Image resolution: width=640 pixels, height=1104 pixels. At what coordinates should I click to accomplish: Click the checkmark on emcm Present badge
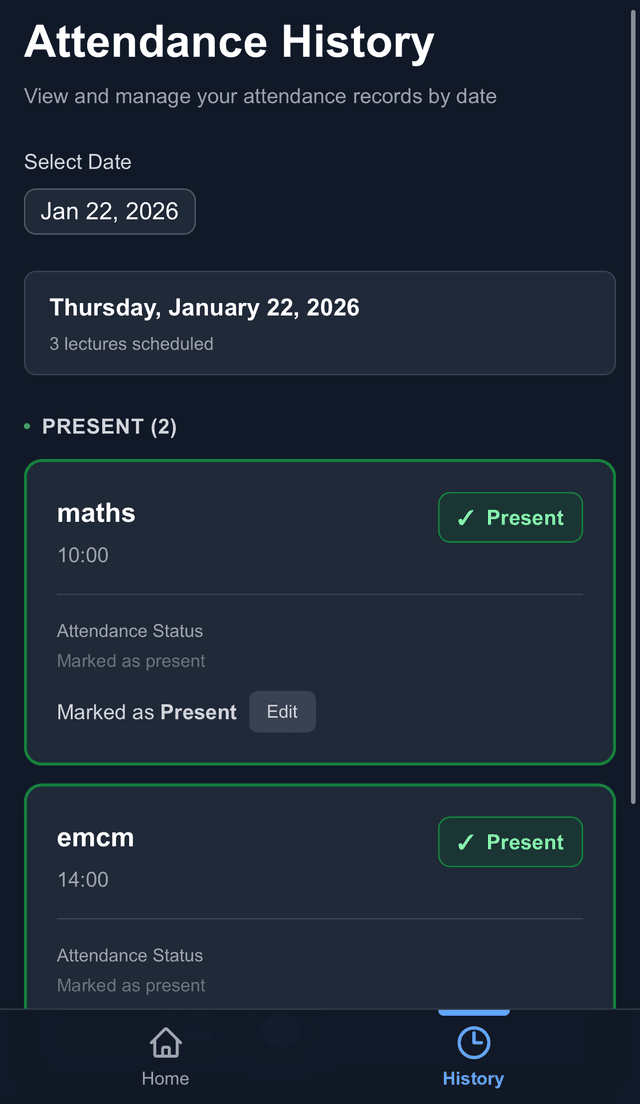coord(464,841)
